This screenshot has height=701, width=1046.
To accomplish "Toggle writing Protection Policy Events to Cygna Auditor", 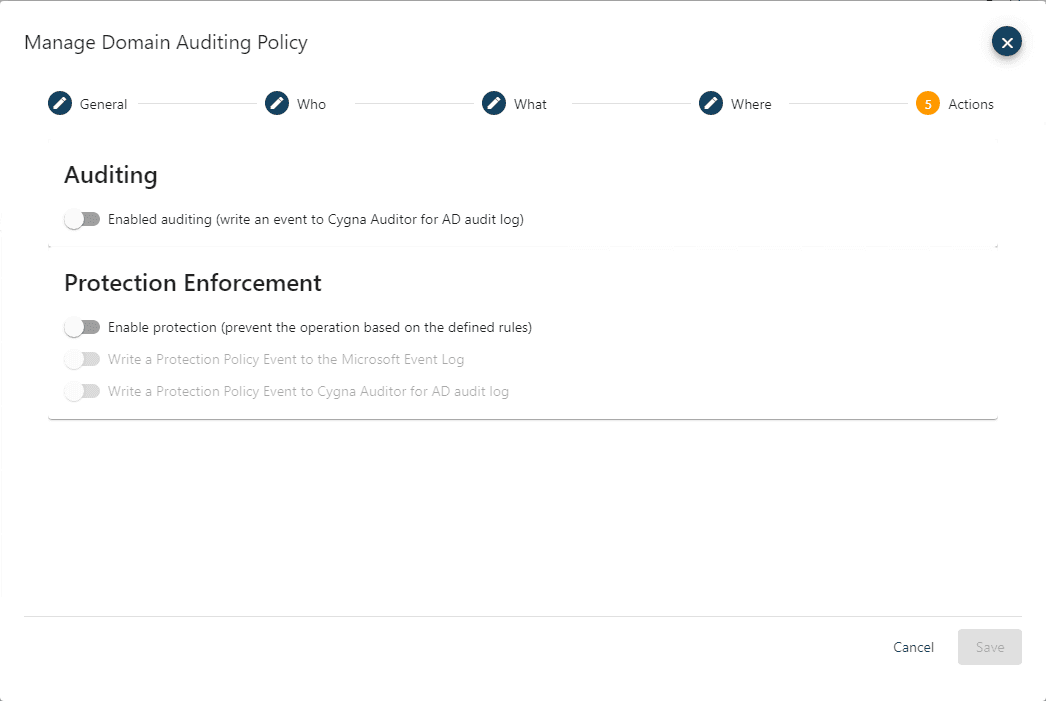I will point(82,391).
